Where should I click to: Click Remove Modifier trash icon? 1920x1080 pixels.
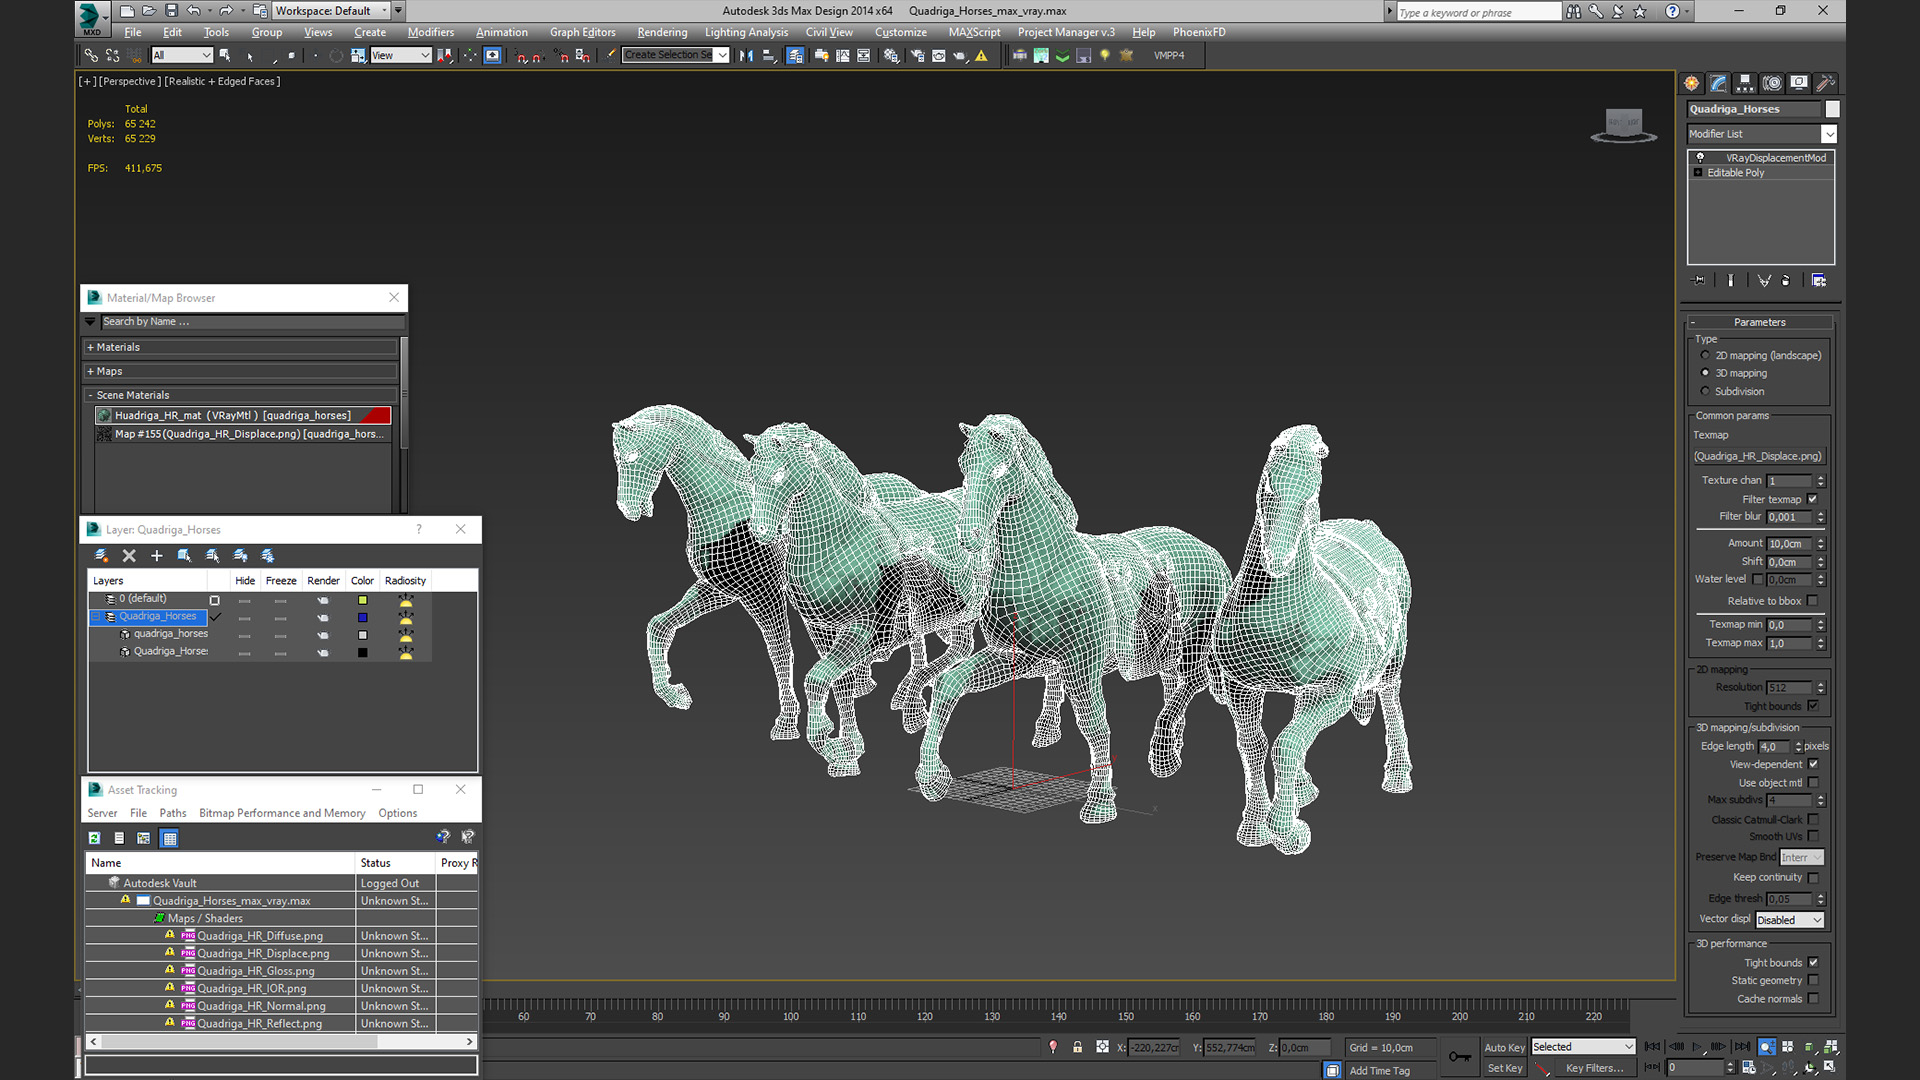coord(1786,281)
